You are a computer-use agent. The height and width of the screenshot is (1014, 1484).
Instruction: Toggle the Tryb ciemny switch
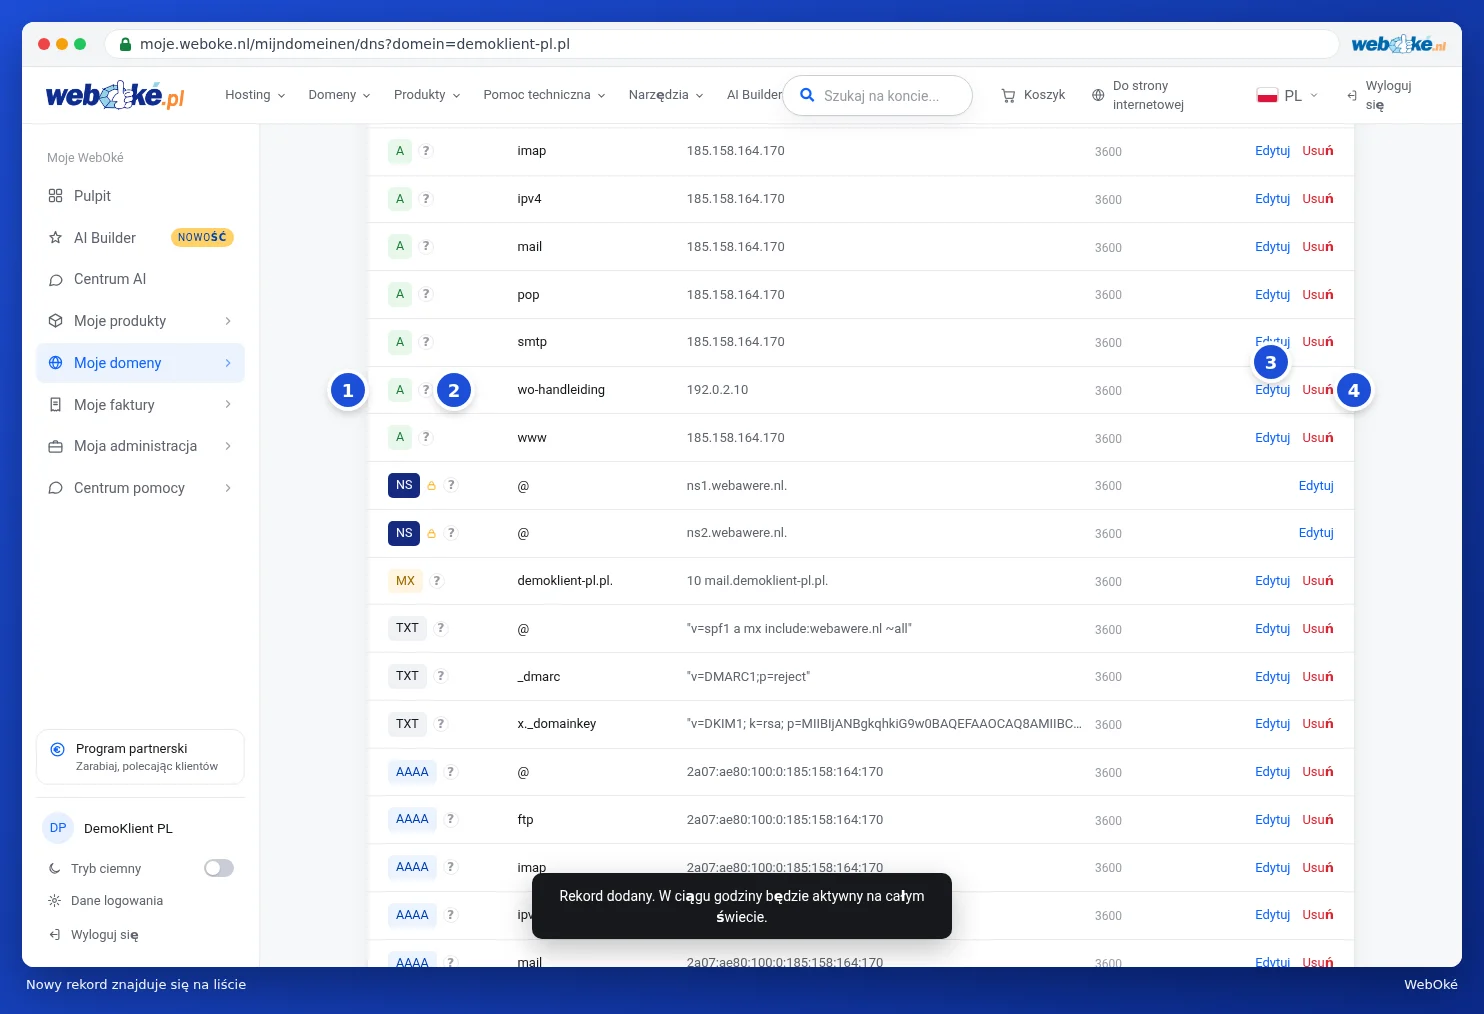click(219, 868)
